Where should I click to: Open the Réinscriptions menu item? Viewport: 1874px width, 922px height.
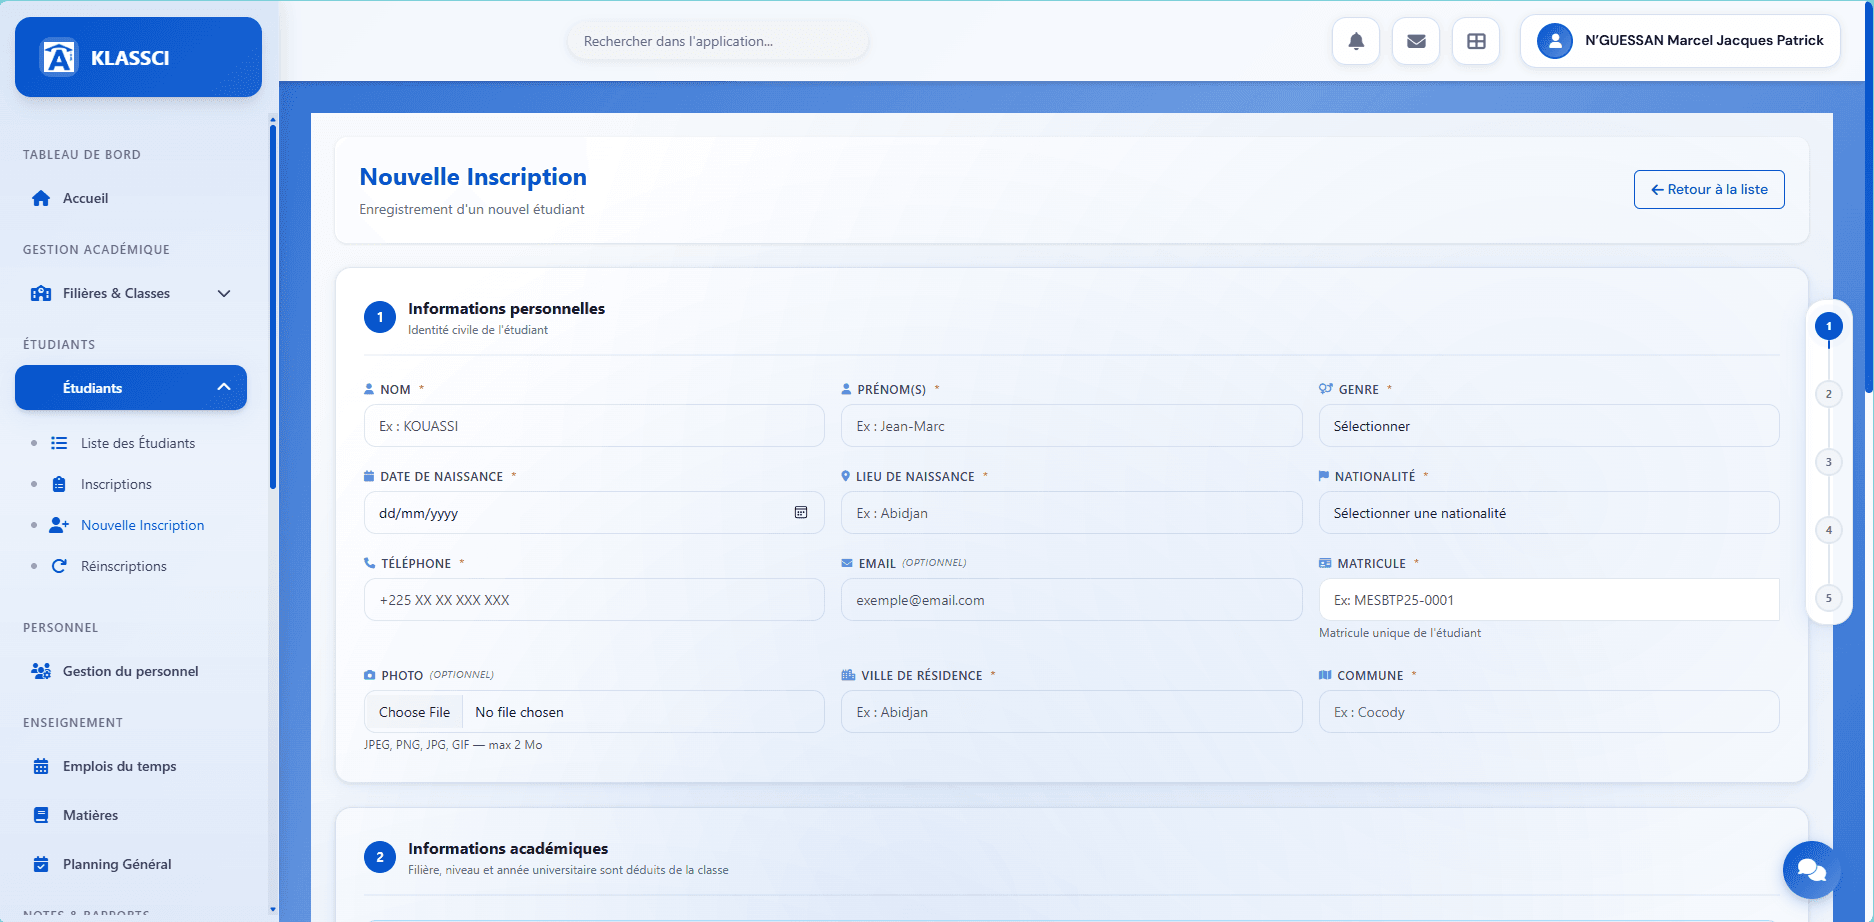click(123, 566)
